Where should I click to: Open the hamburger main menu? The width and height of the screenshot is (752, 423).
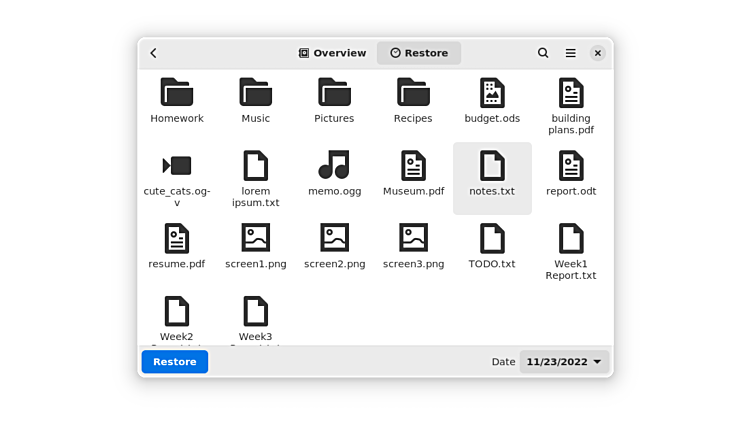(x=570, y=53)
